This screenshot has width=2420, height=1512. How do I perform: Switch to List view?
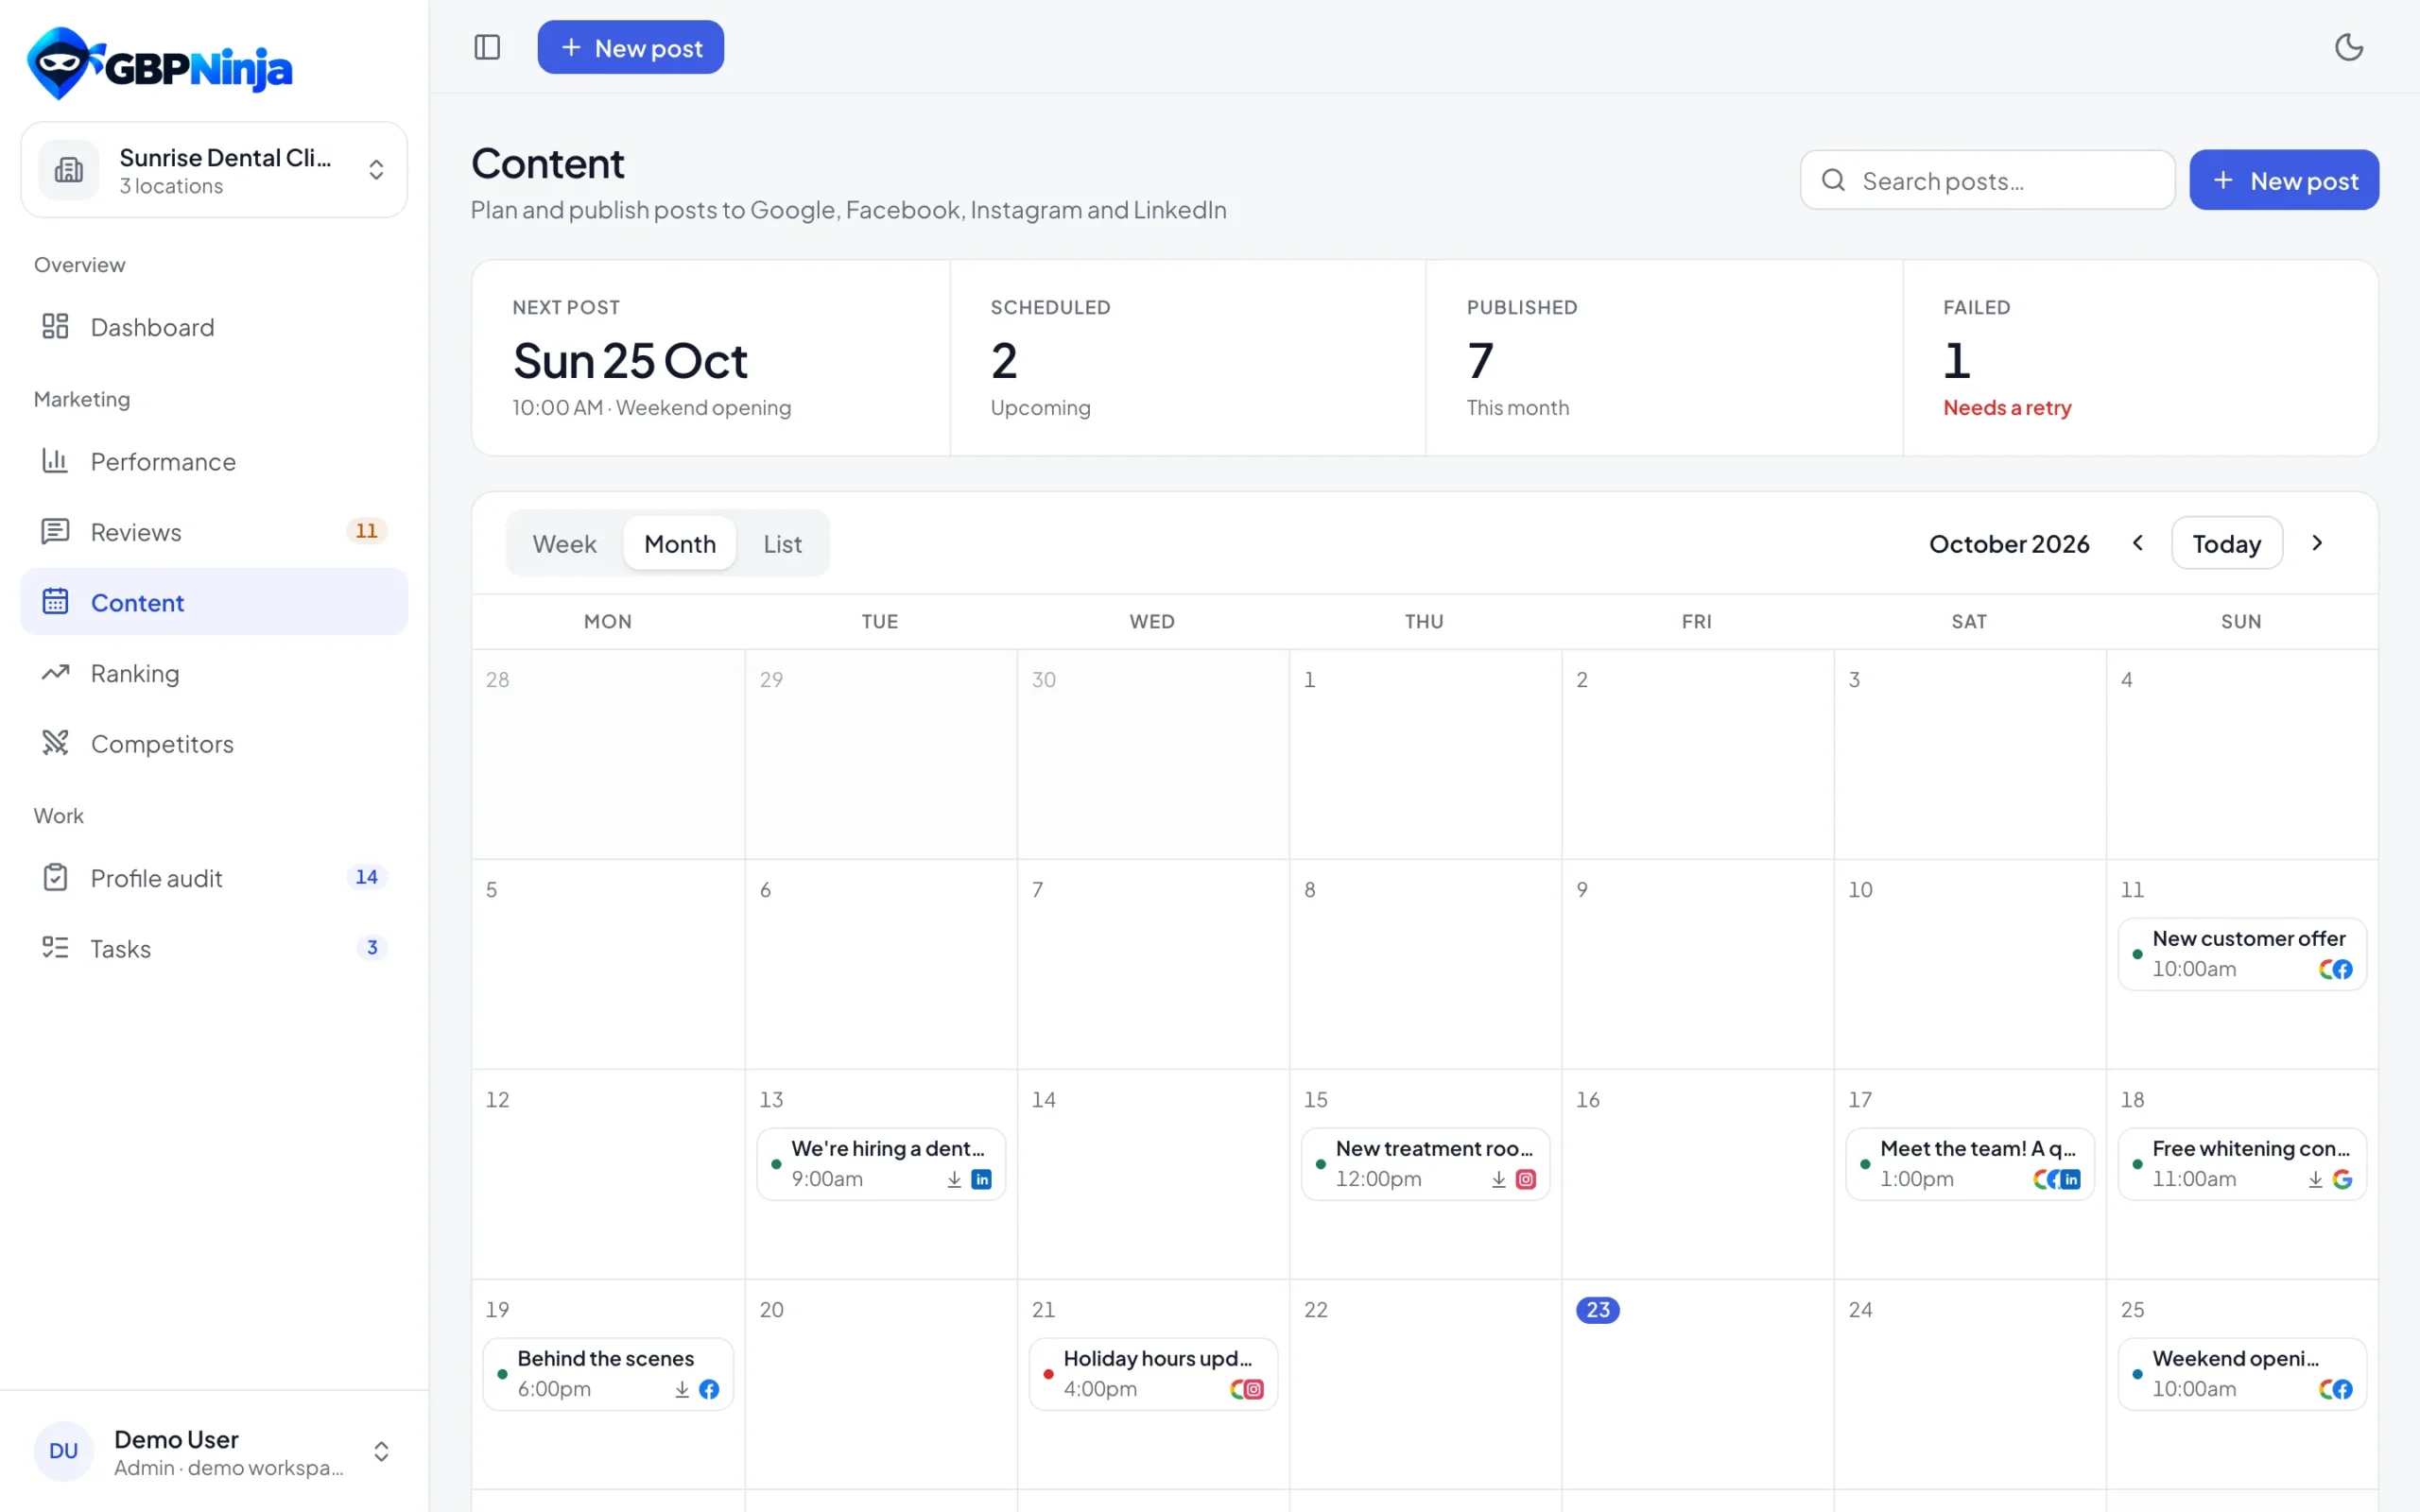point(782,543)
